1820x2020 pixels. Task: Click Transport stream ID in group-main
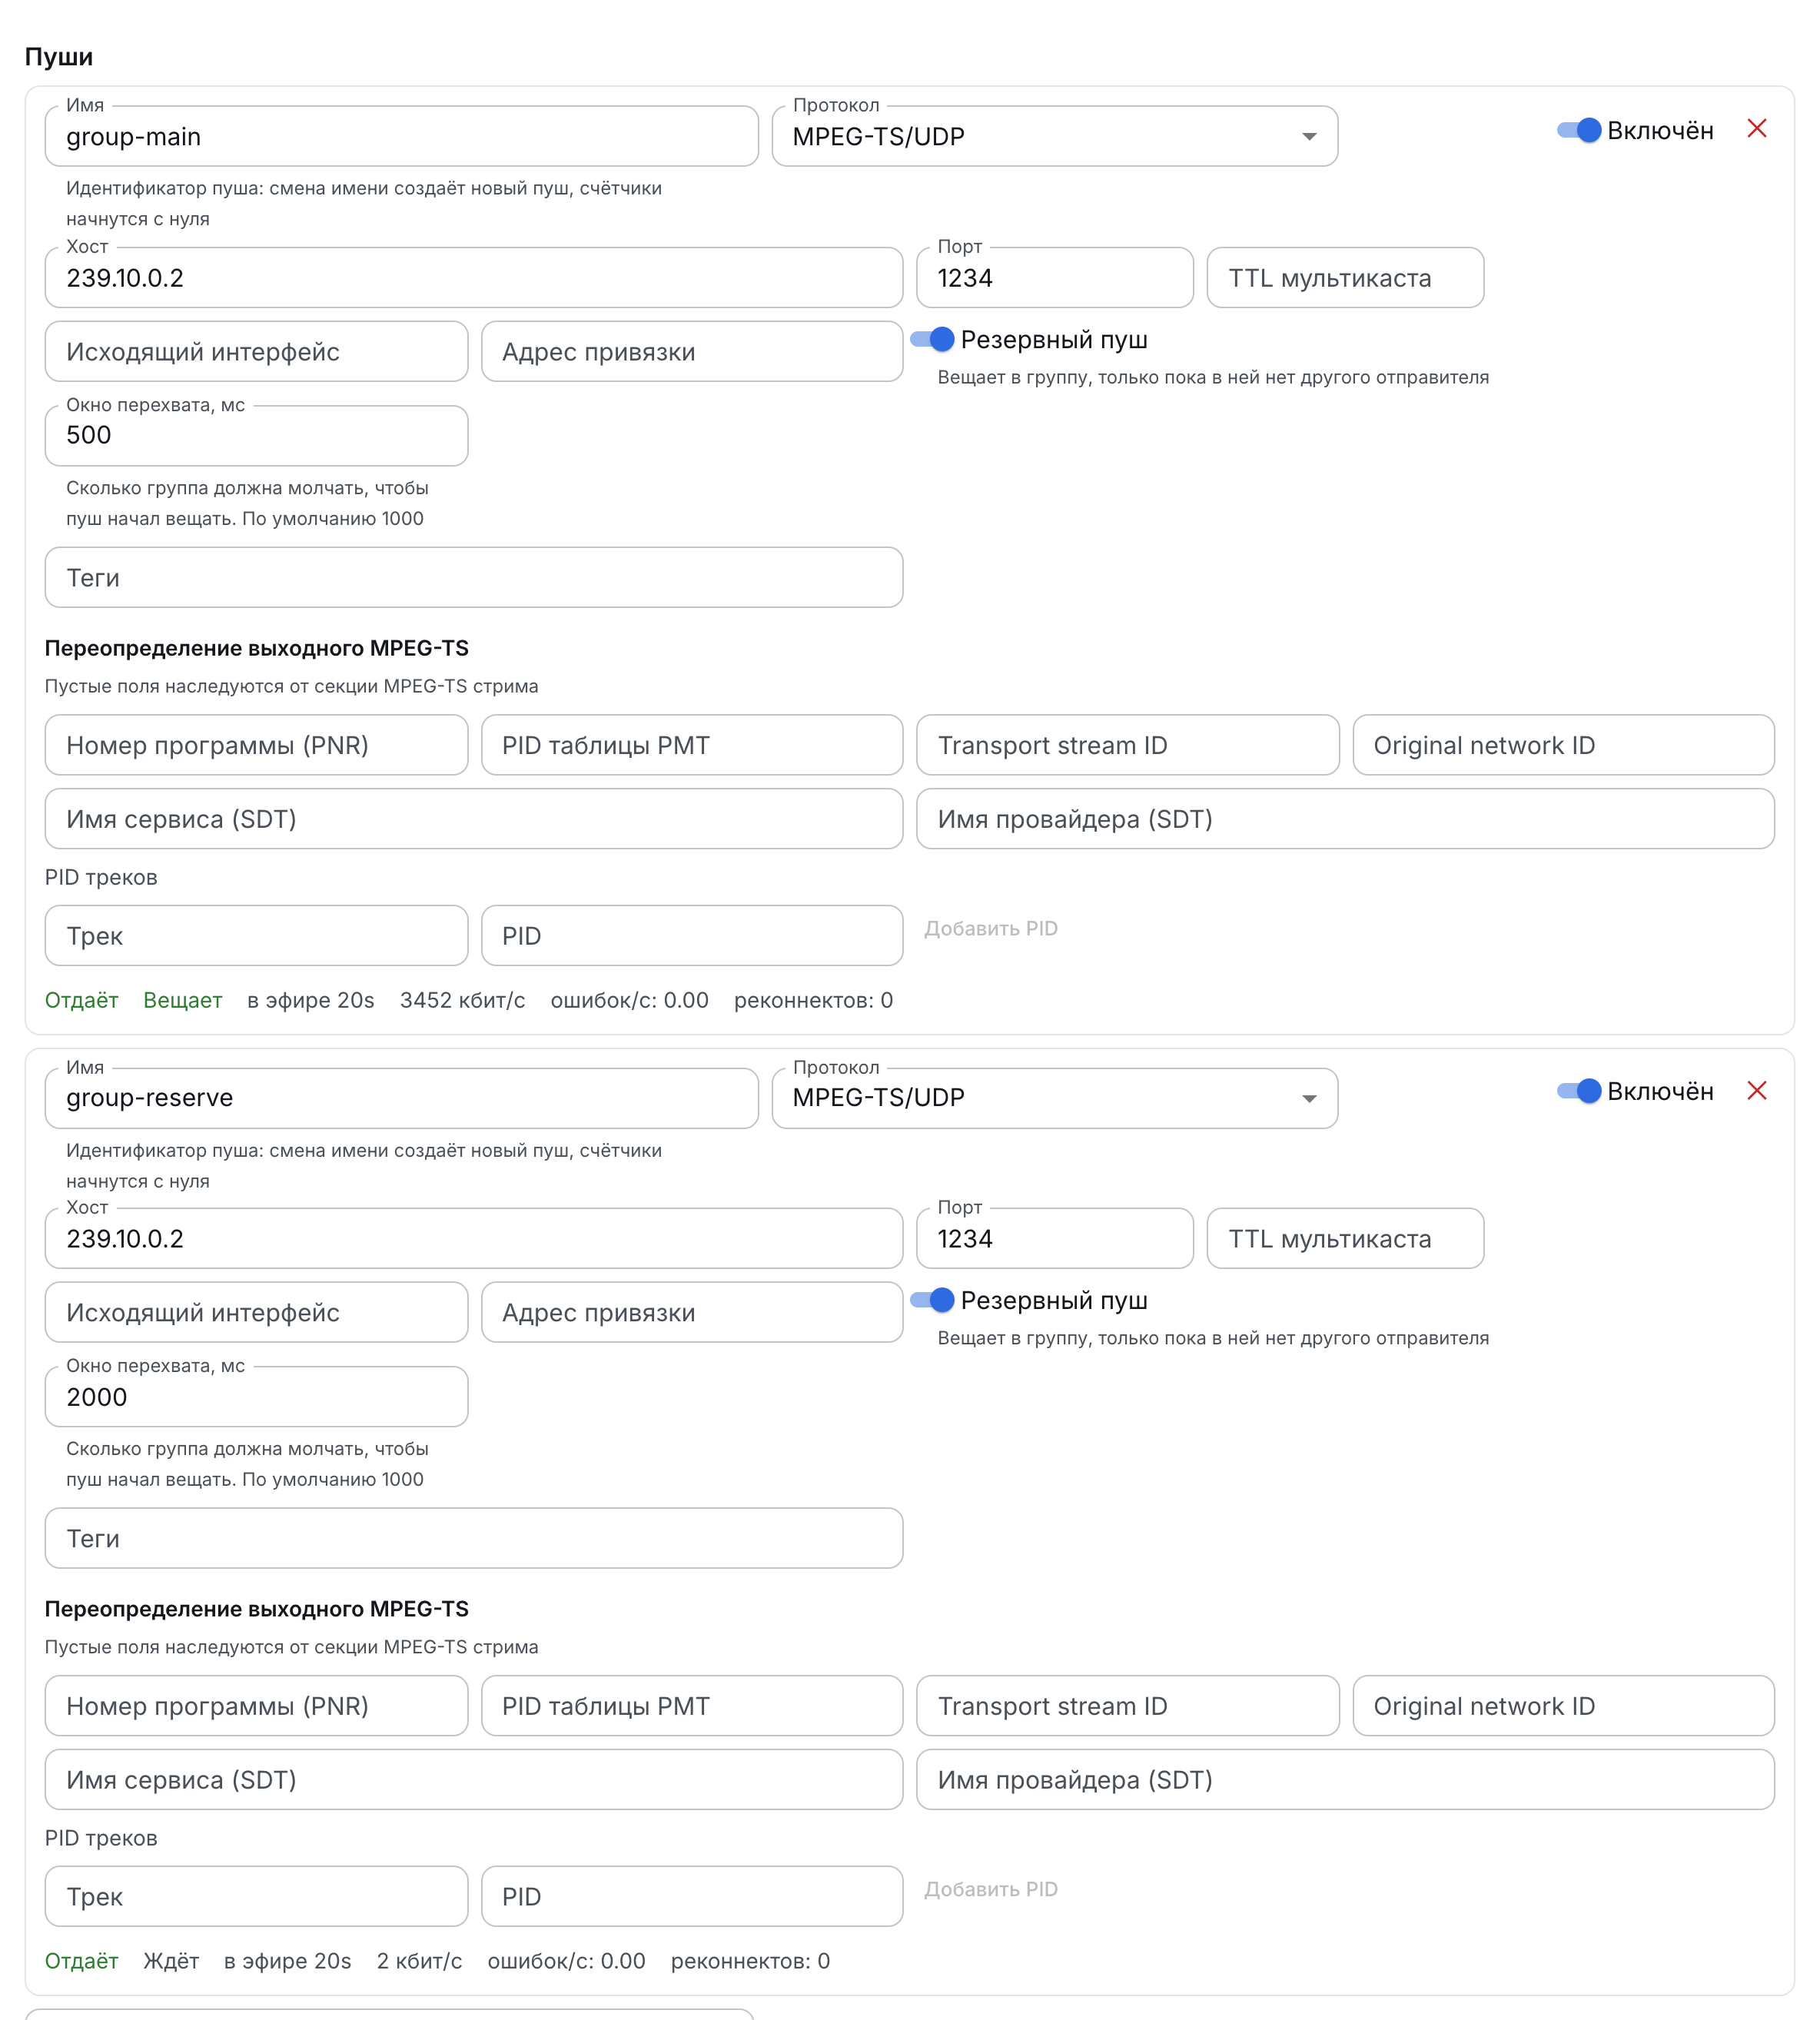[x=1128, y=745]
